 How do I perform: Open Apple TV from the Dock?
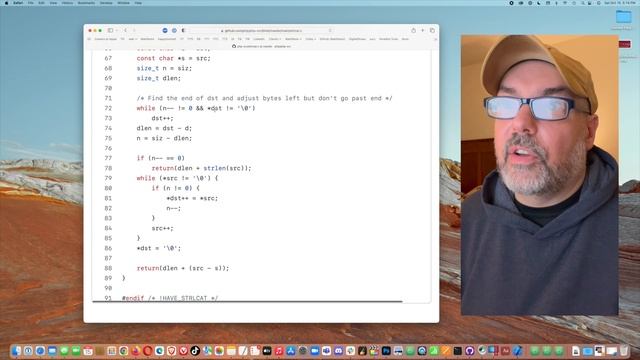[267, 351]
